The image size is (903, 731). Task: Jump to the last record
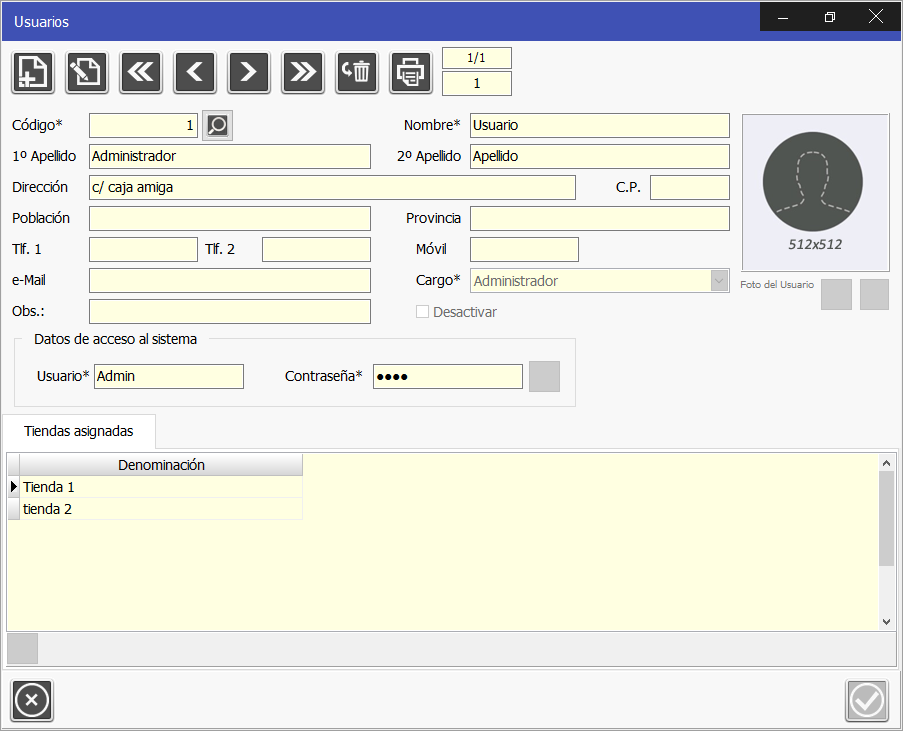[303, 72]
